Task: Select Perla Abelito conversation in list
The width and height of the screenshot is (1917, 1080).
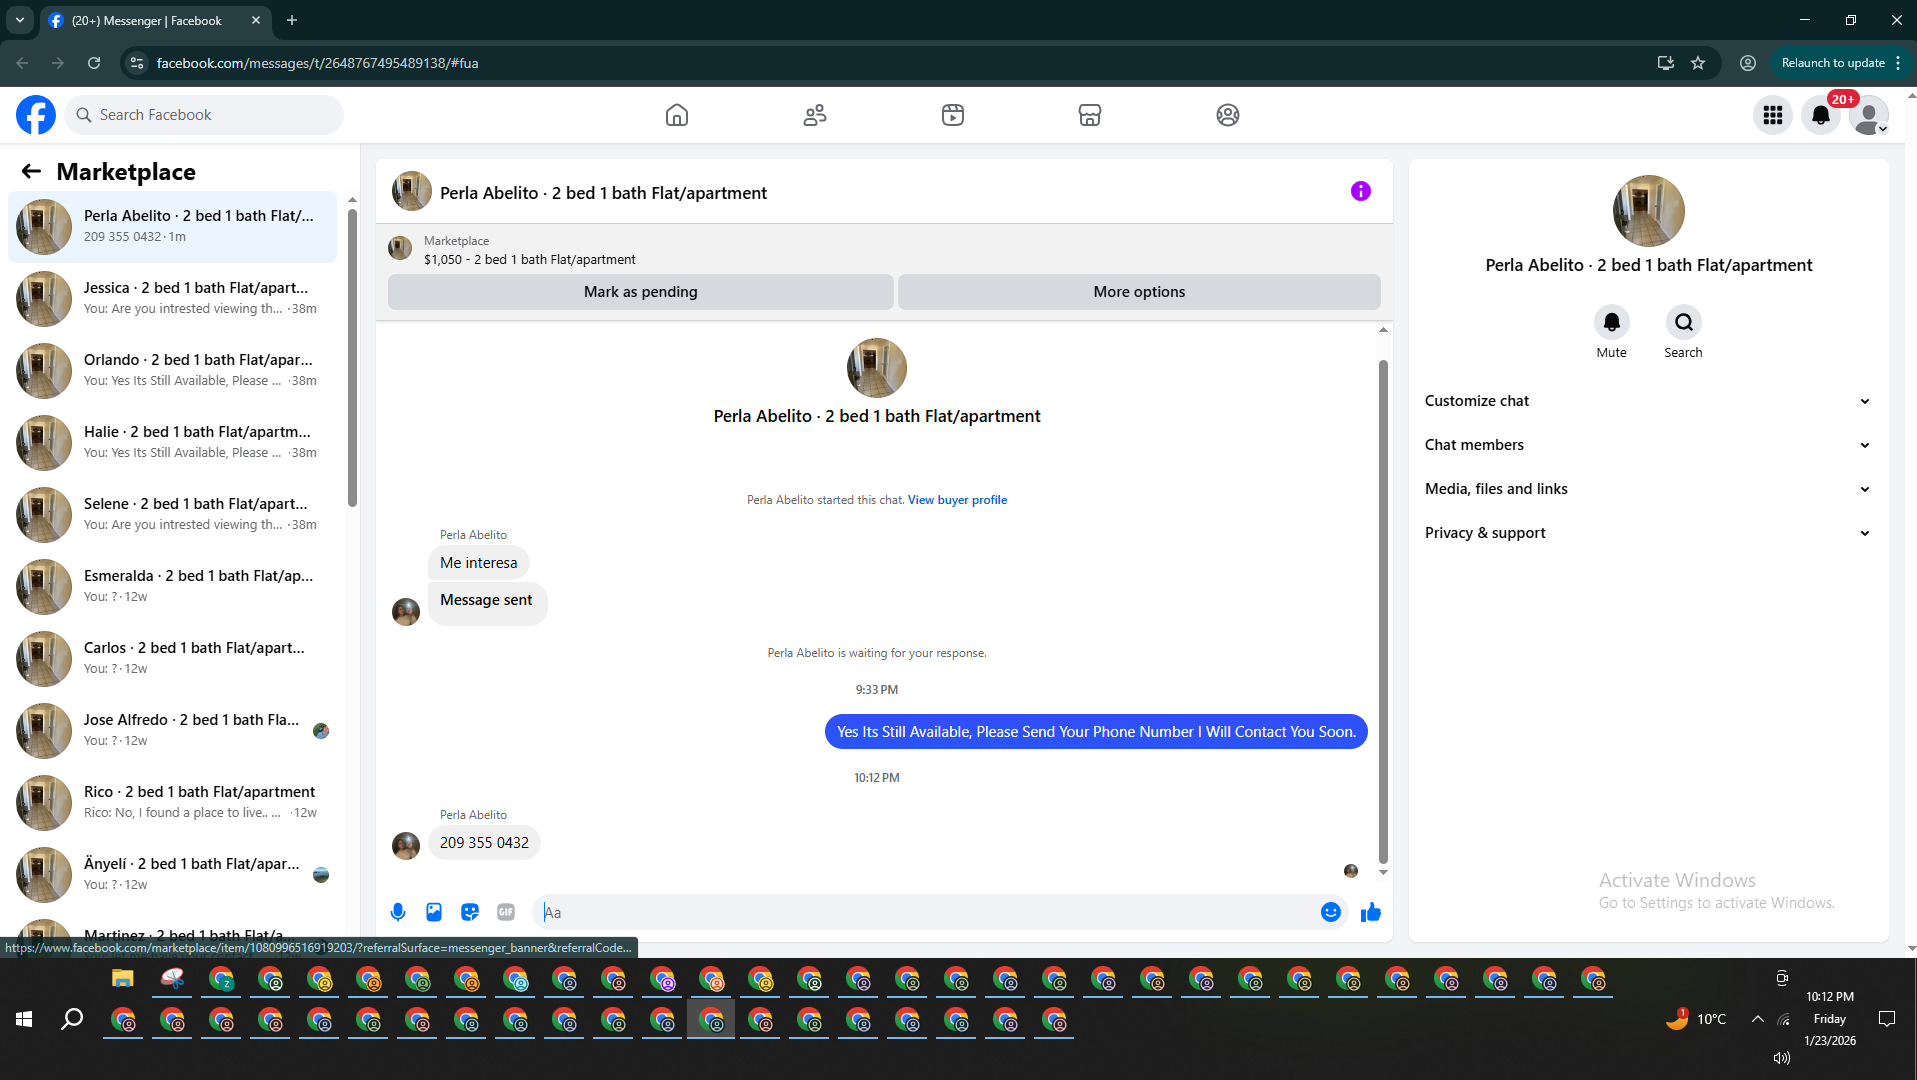Action: coord(173,226)
